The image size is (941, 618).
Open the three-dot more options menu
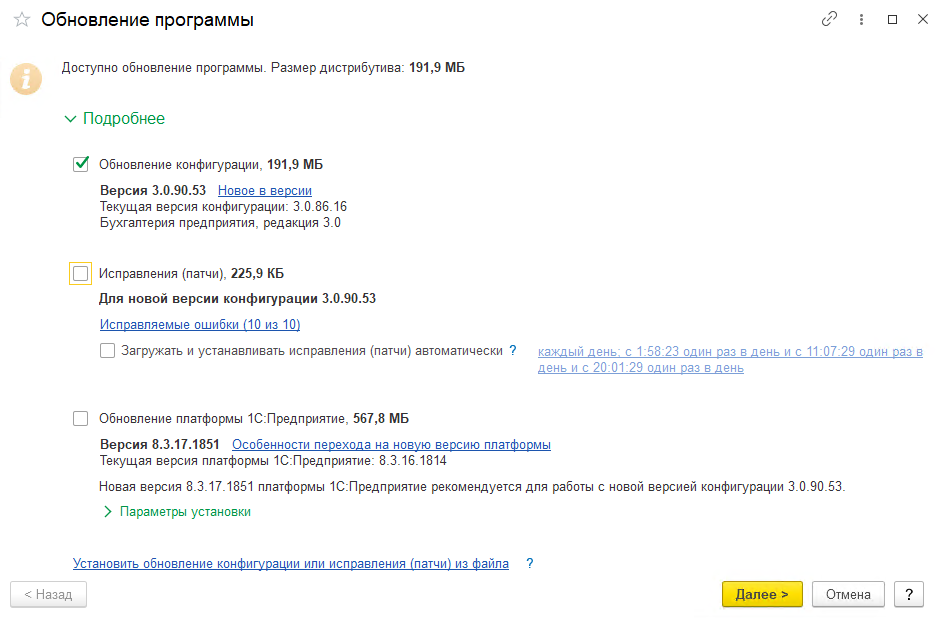point(861,19)
